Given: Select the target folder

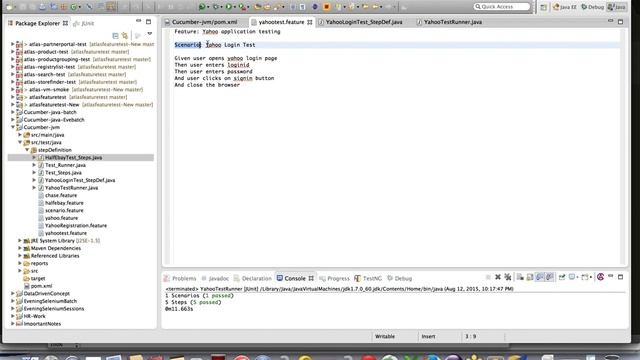Looking at the screenshot, I should pos(38,278).
